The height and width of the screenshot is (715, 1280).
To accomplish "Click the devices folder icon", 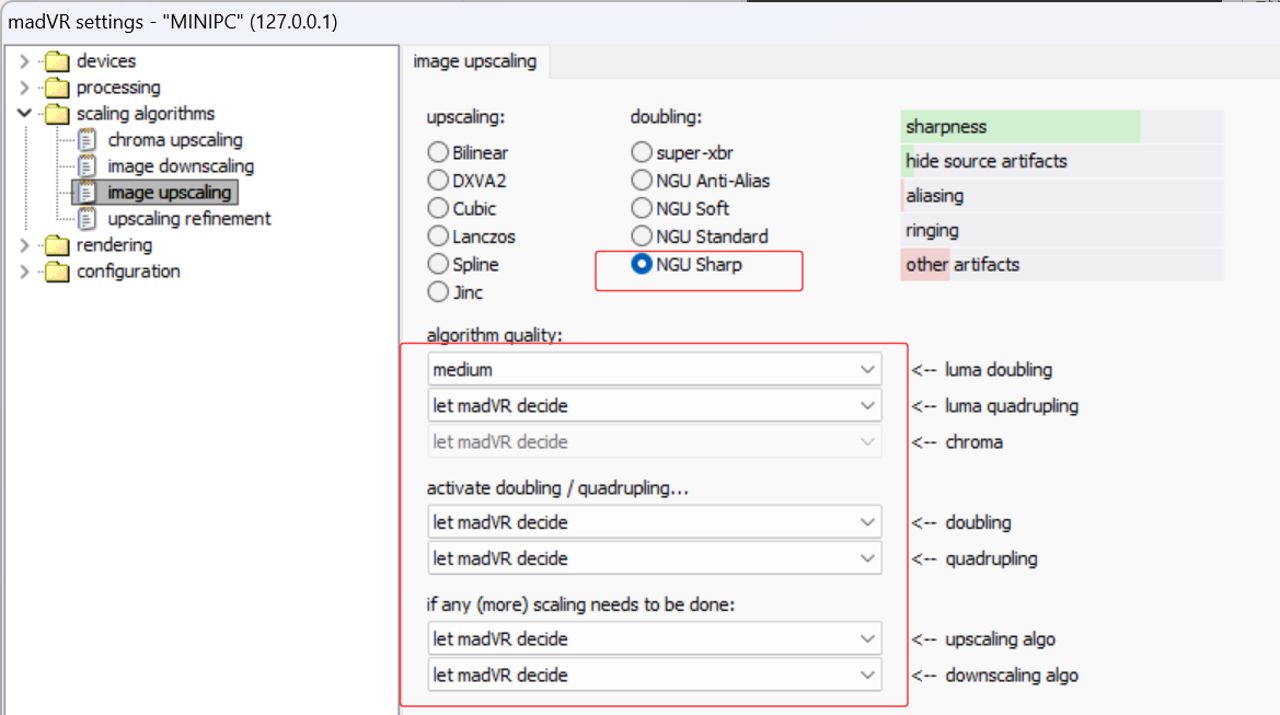I will pos(59,62).
